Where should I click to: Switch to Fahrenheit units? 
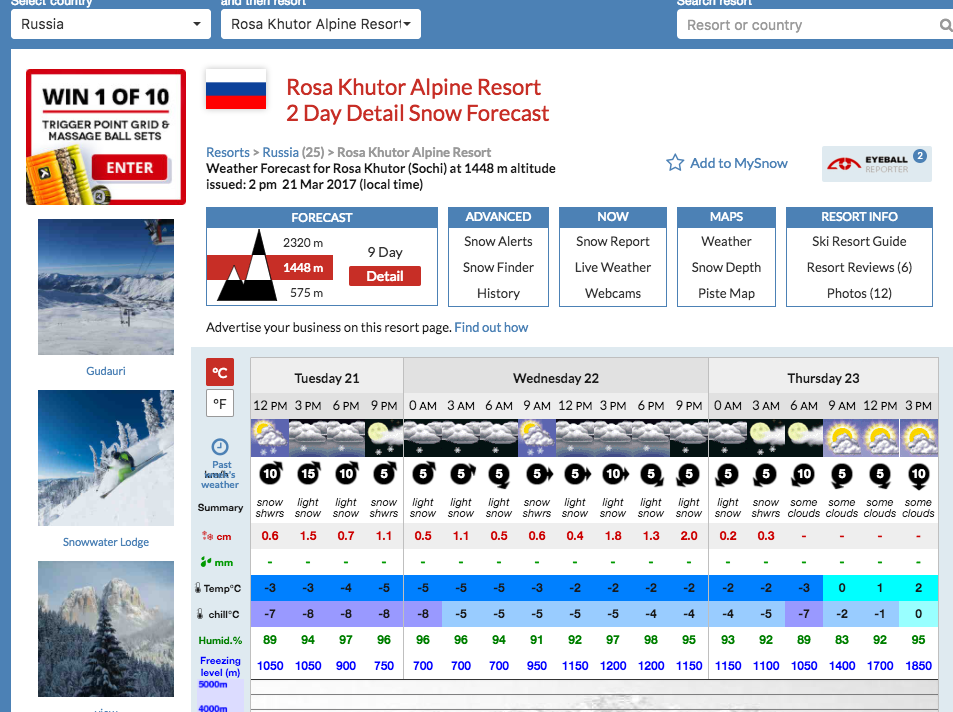219,404
